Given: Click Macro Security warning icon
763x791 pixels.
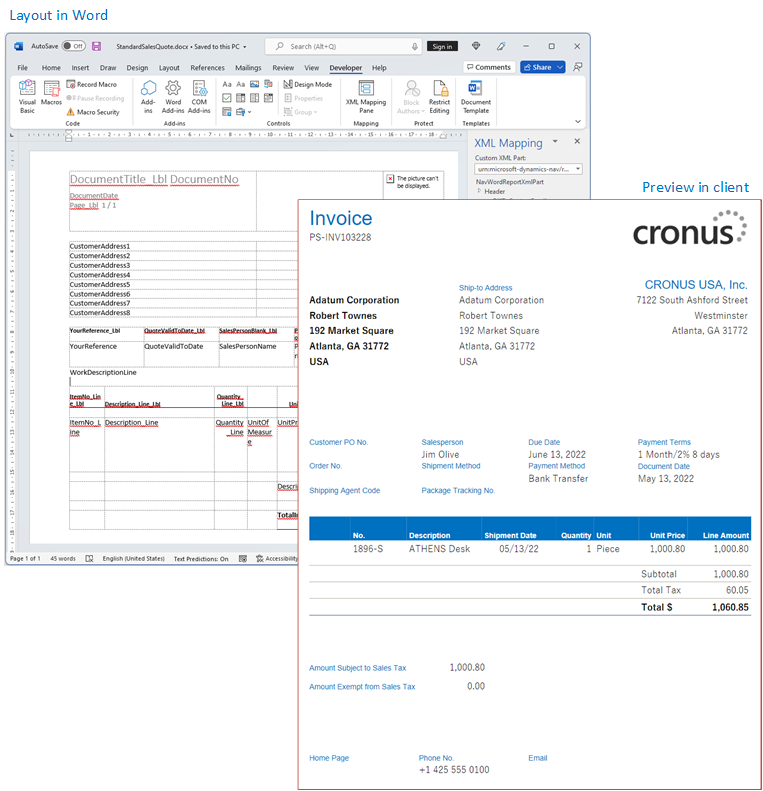Looking at the screenshot, I should coord(71,112).
